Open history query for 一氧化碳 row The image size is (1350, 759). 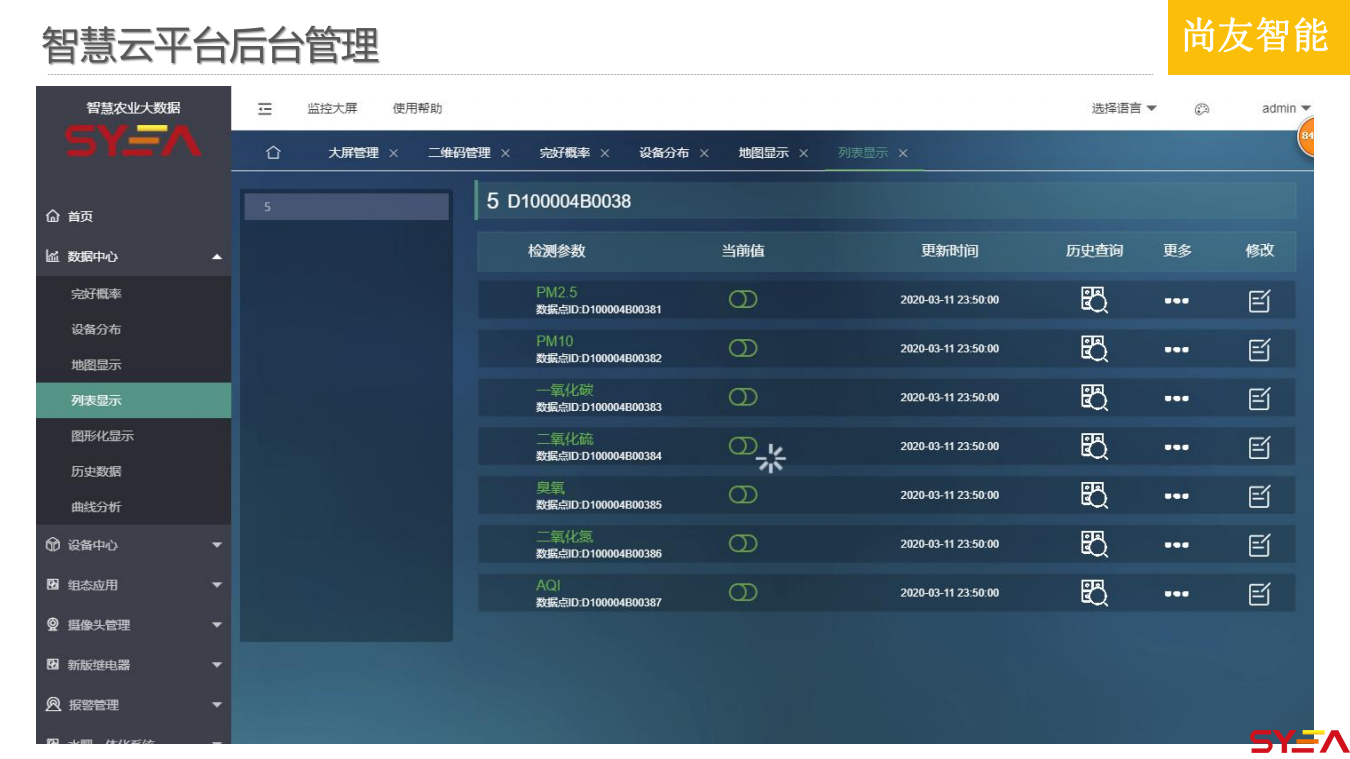tap(1094, 398)
